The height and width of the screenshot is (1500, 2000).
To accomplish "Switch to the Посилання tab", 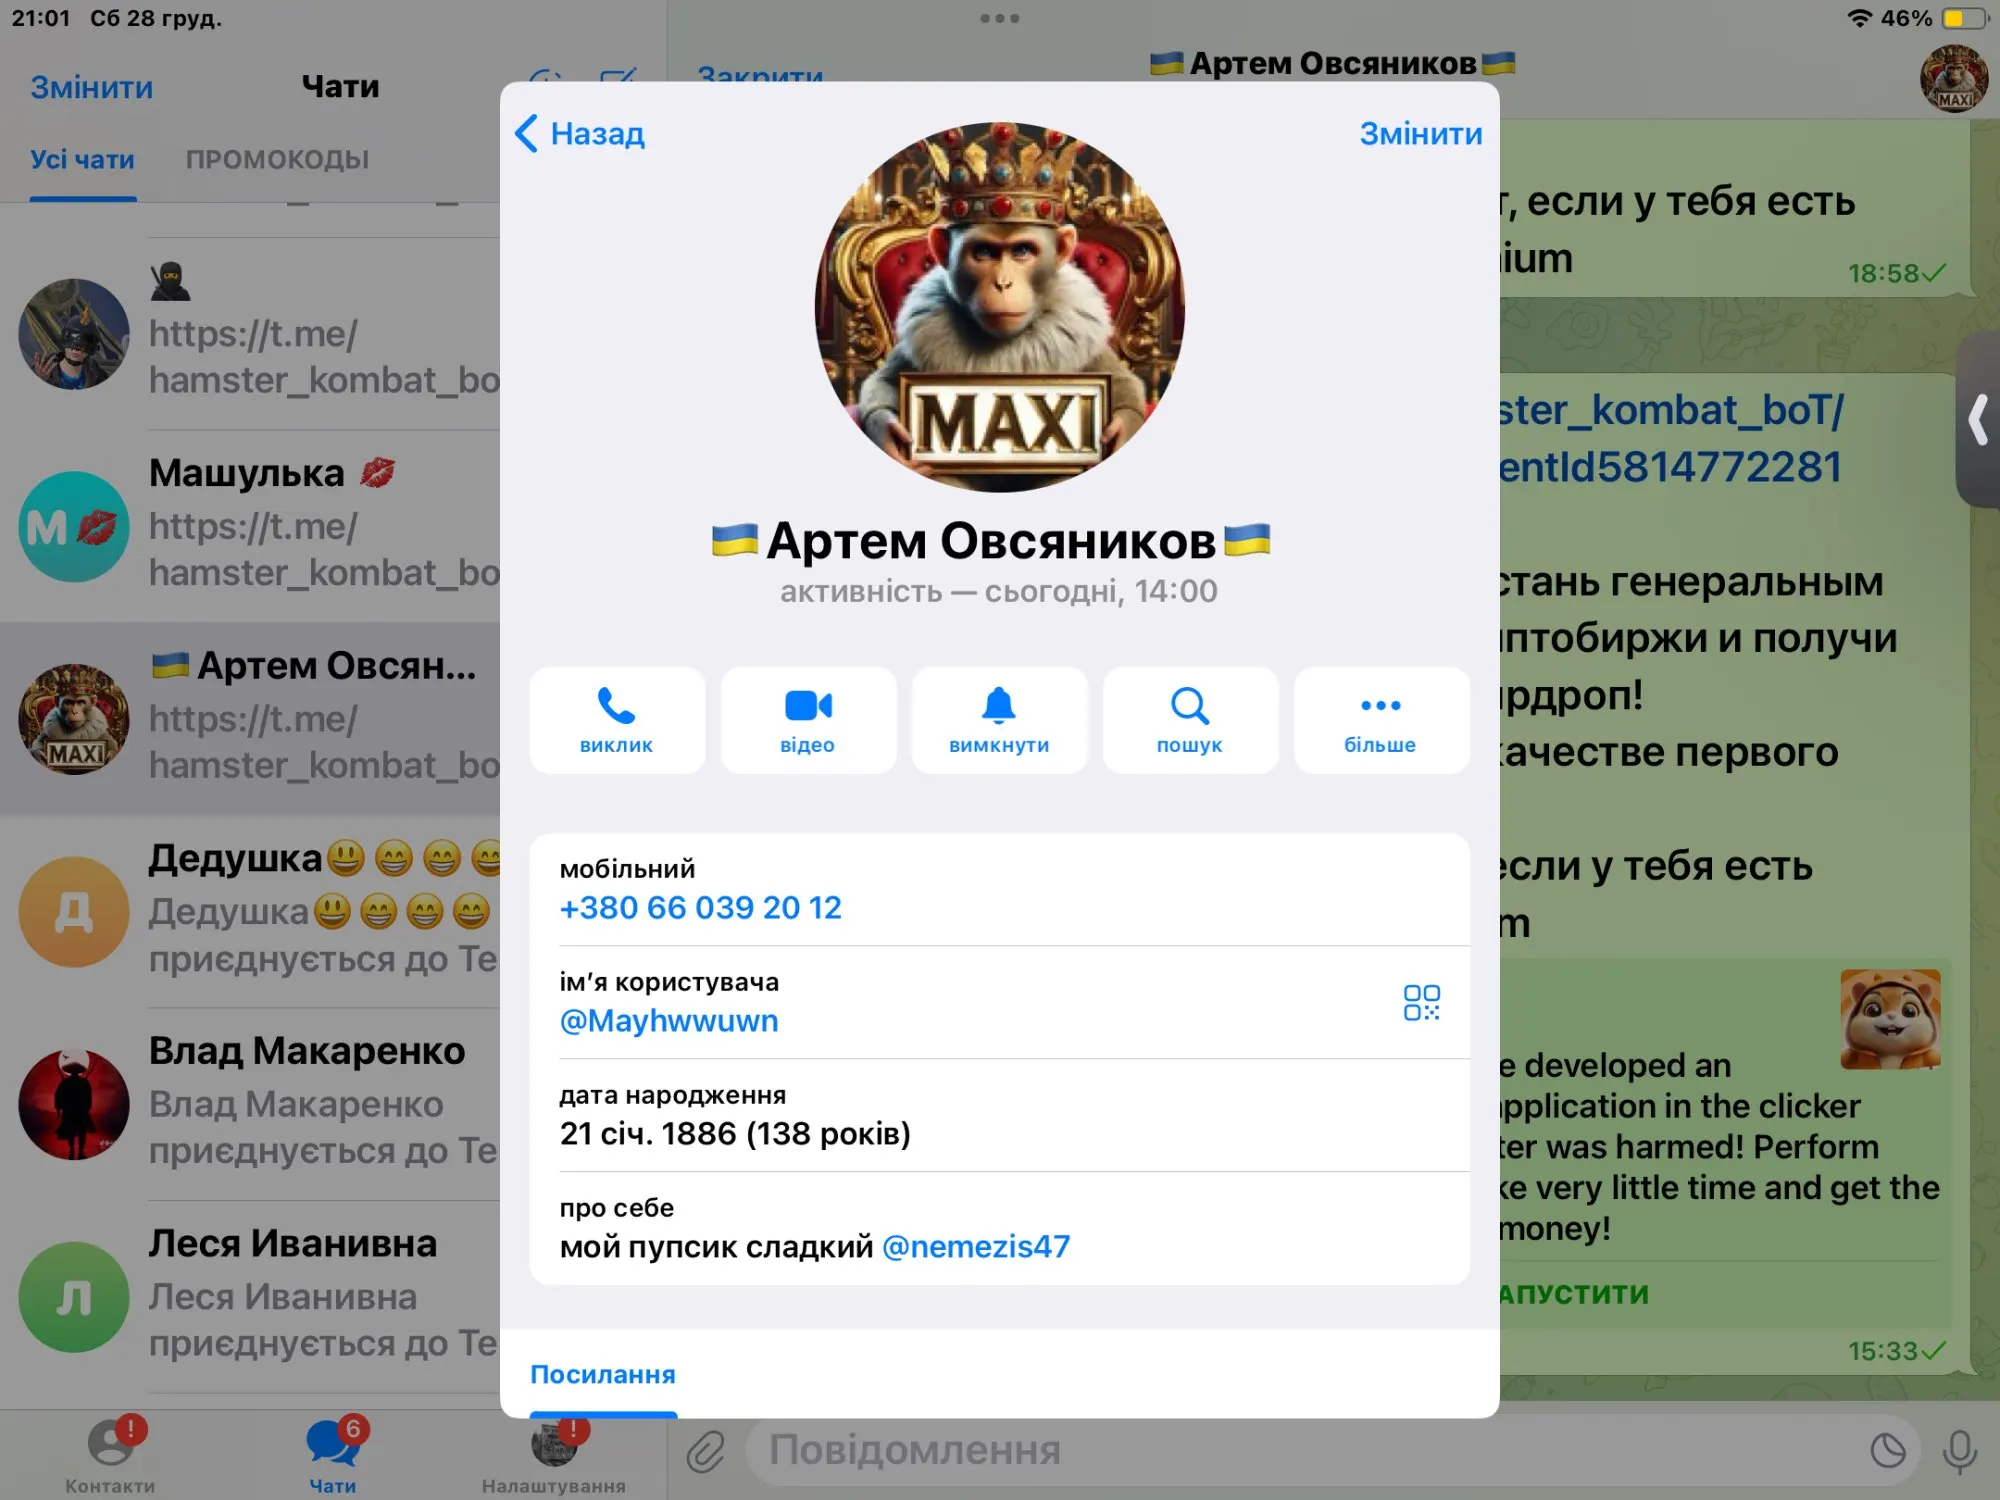I will pos(603,1374).
